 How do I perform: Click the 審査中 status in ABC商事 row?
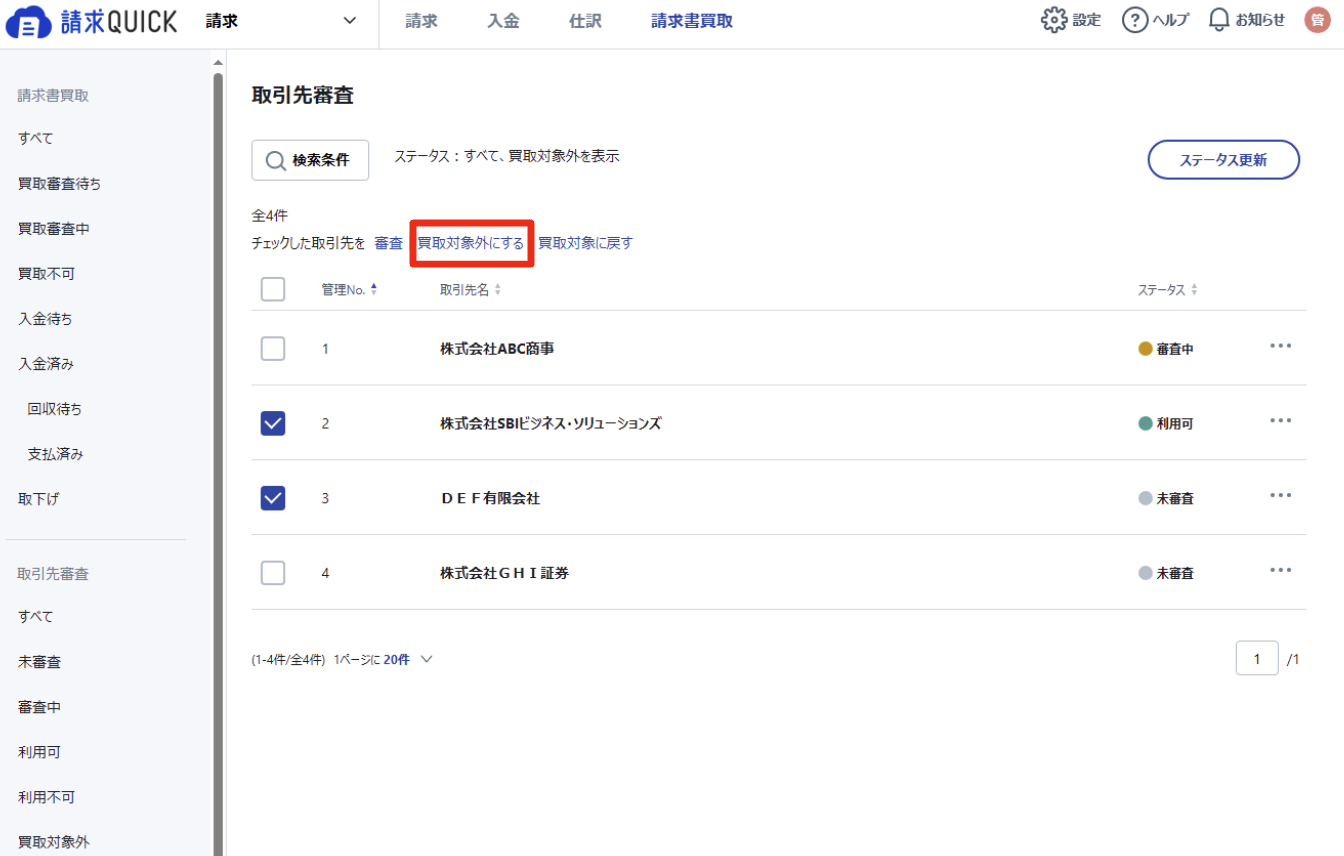click(1166, 349)
